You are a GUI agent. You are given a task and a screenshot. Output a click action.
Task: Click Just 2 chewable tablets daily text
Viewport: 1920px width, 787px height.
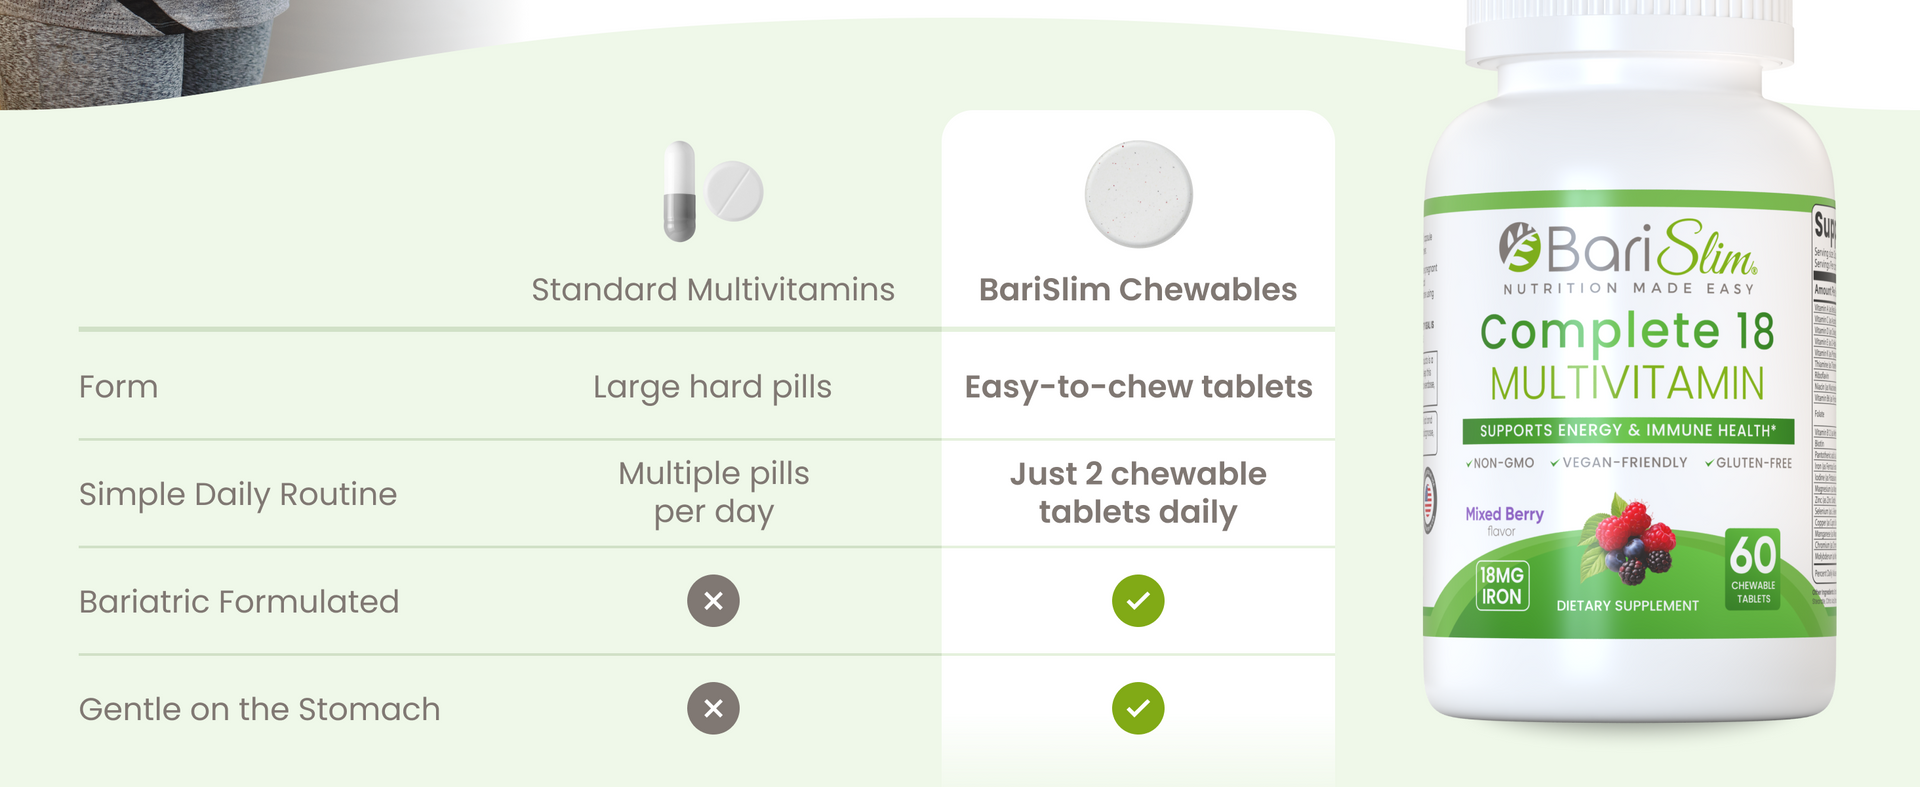pyautogui.click(x=1138, y=493)
